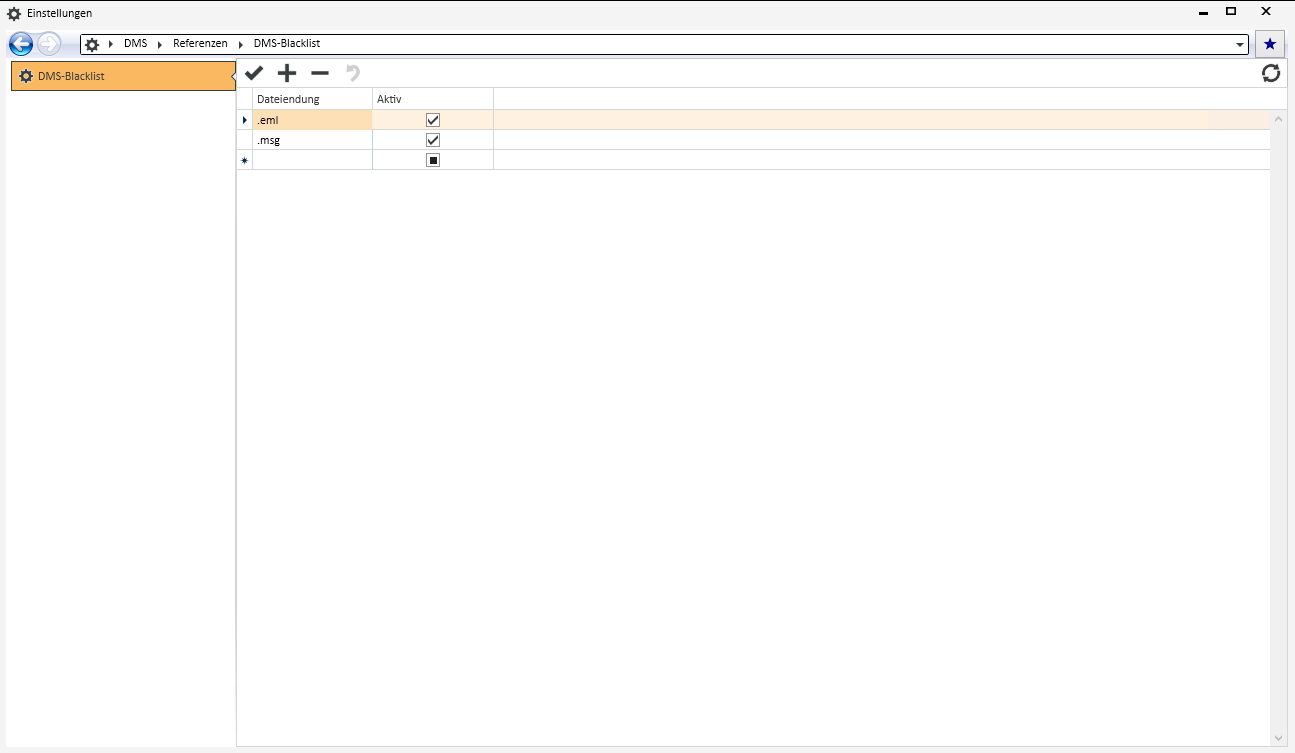Image resolution: width=1295 pixels, height=753 pixels.
Task: Maximize the Einstellungen window
Action: tap(1231, 11)
